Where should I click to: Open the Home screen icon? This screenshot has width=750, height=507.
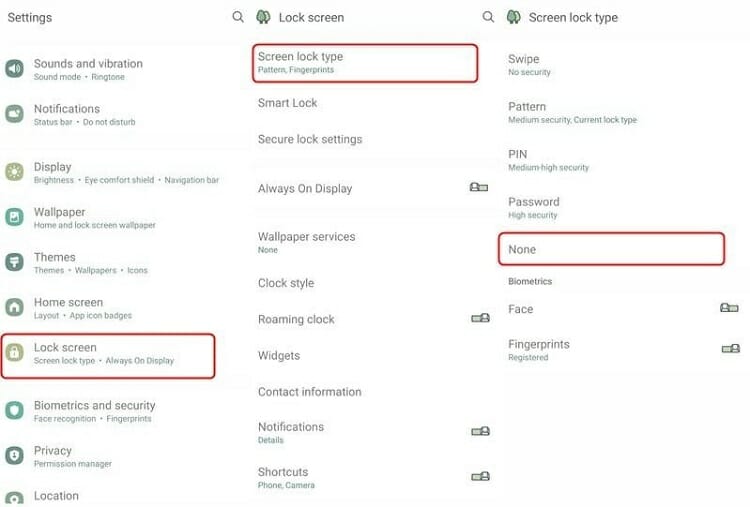pyautogui.click(x=14, y=307)
